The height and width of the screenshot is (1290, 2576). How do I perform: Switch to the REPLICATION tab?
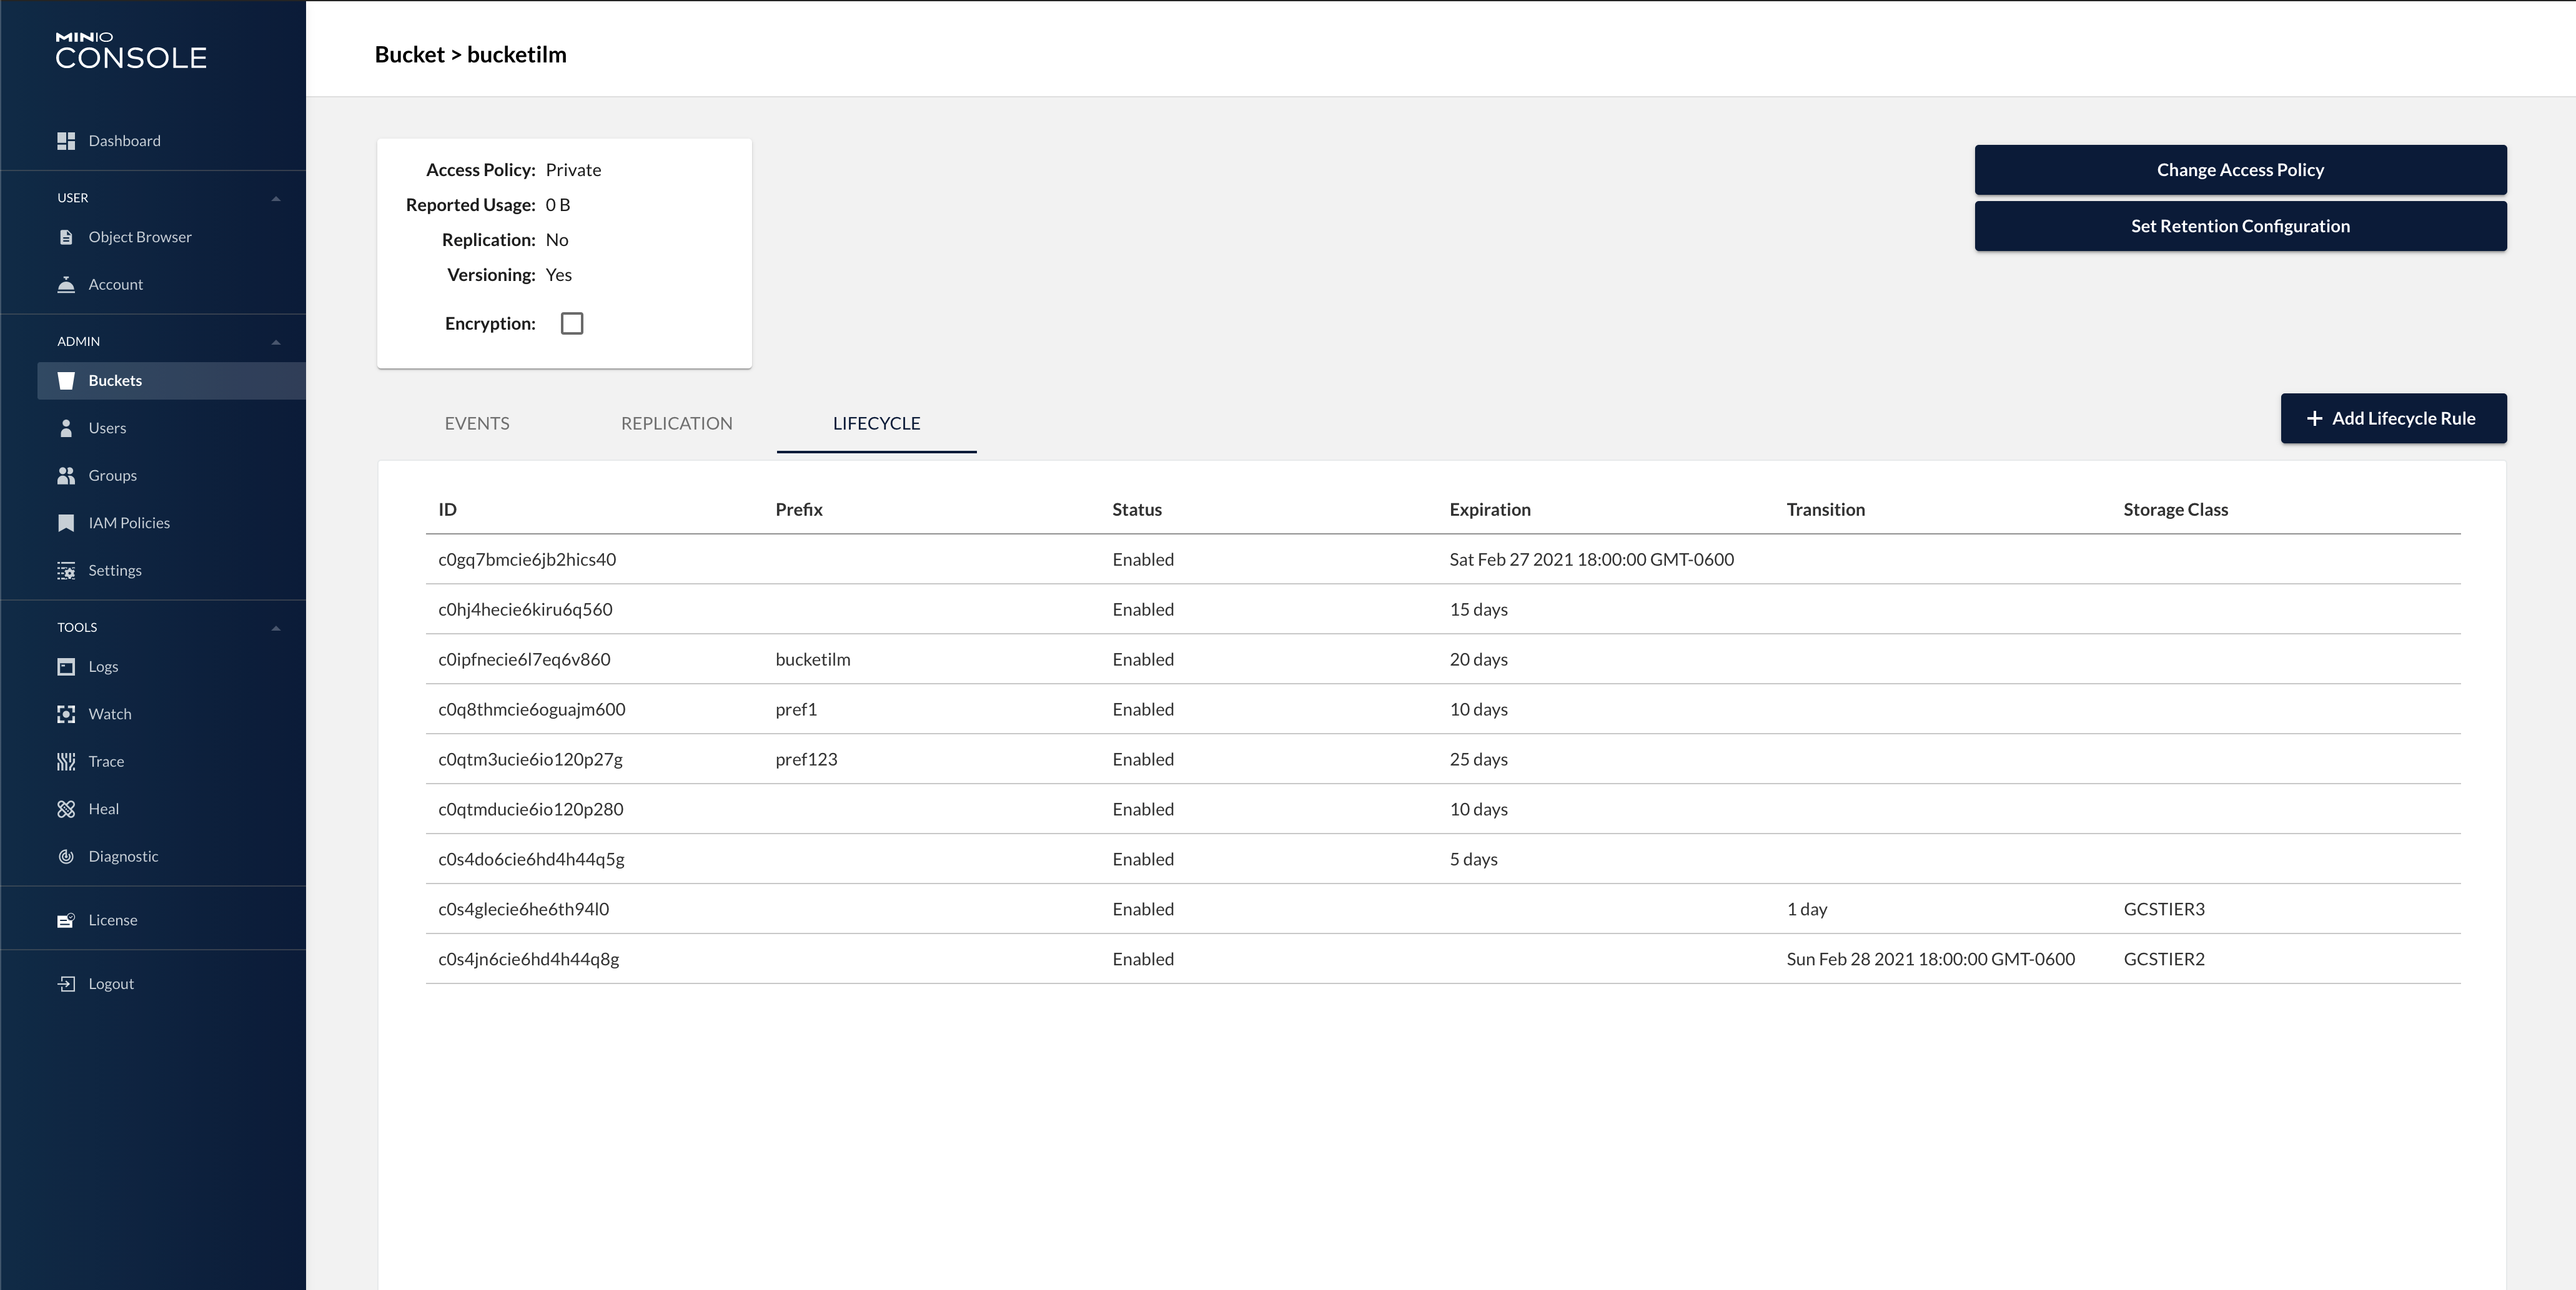coord(677,423)
